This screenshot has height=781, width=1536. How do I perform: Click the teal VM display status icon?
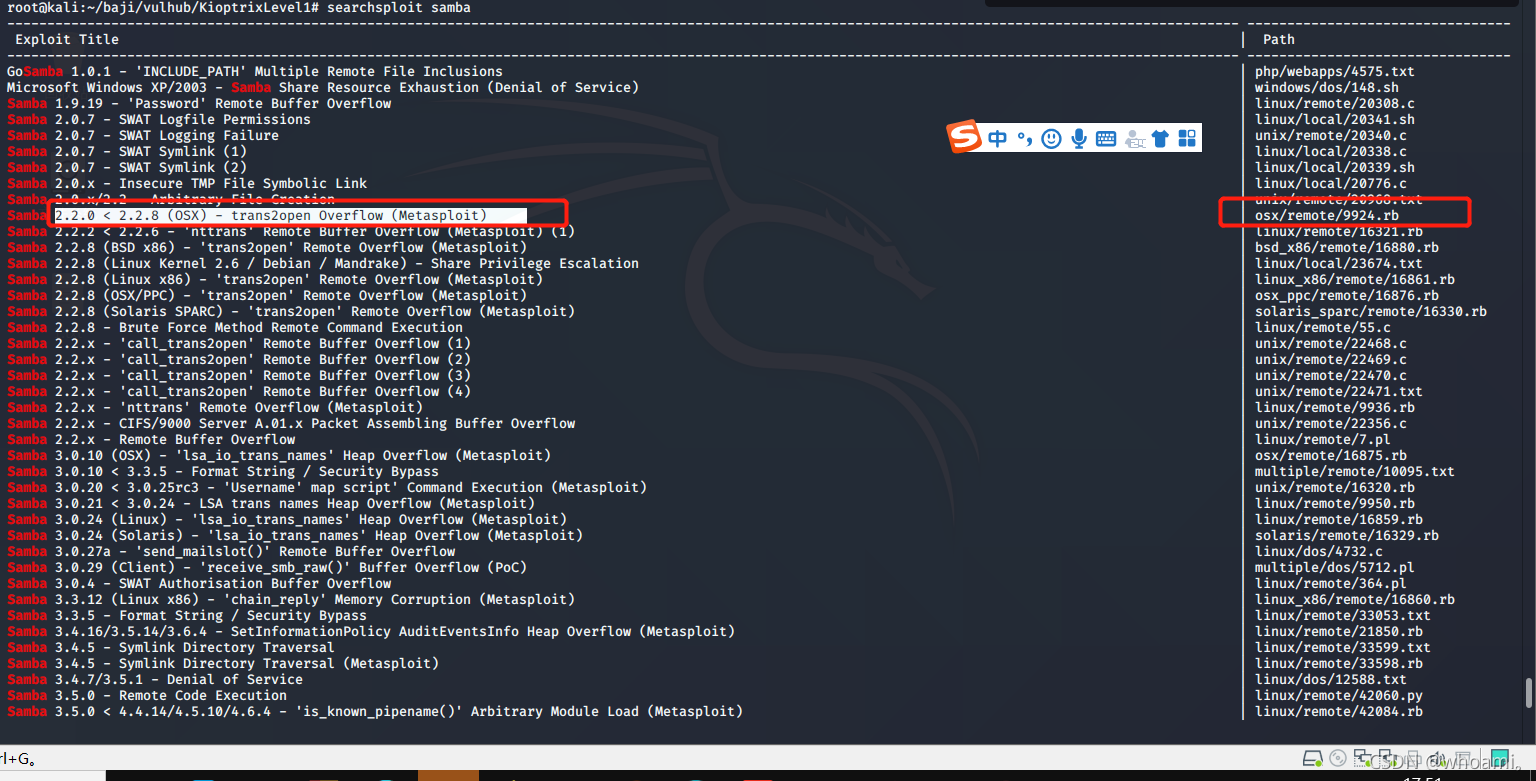[x=1500, y=760]
